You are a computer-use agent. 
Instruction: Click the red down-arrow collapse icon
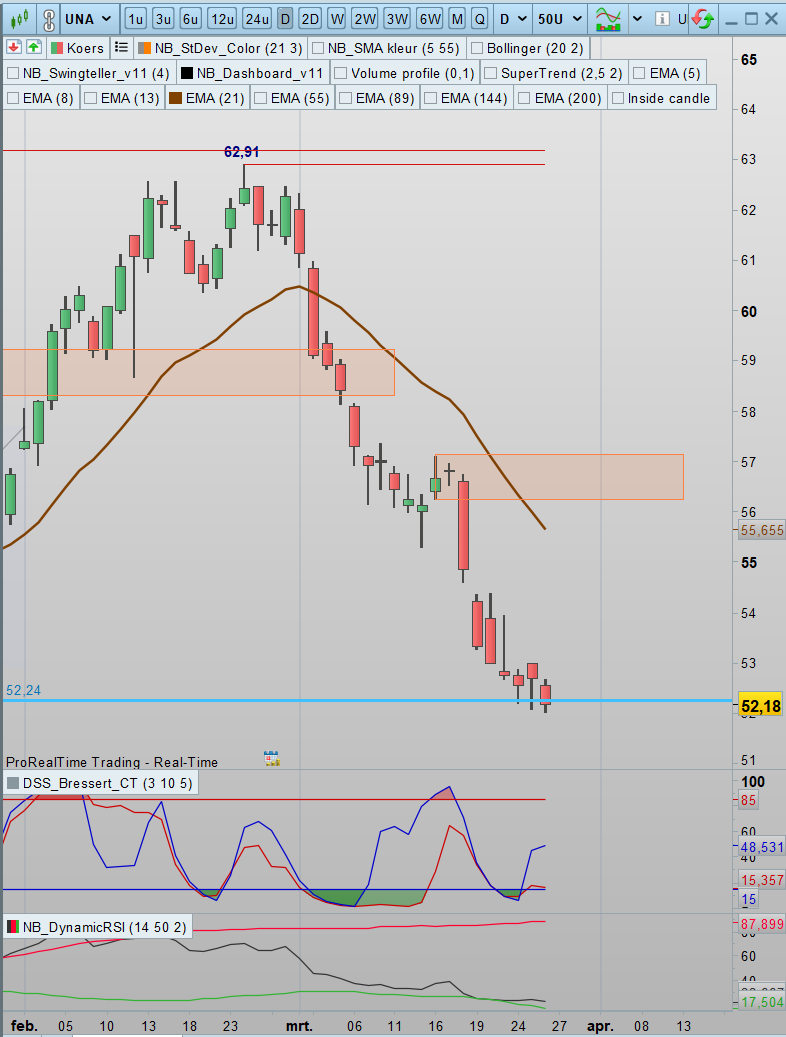14,47
